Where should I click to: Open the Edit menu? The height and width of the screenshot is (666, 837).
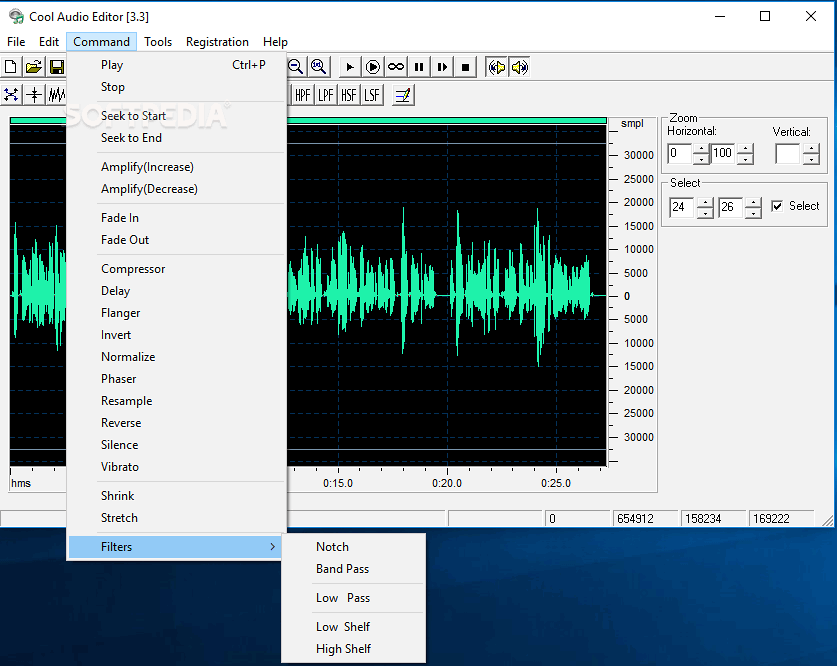(x=49, y=42)
